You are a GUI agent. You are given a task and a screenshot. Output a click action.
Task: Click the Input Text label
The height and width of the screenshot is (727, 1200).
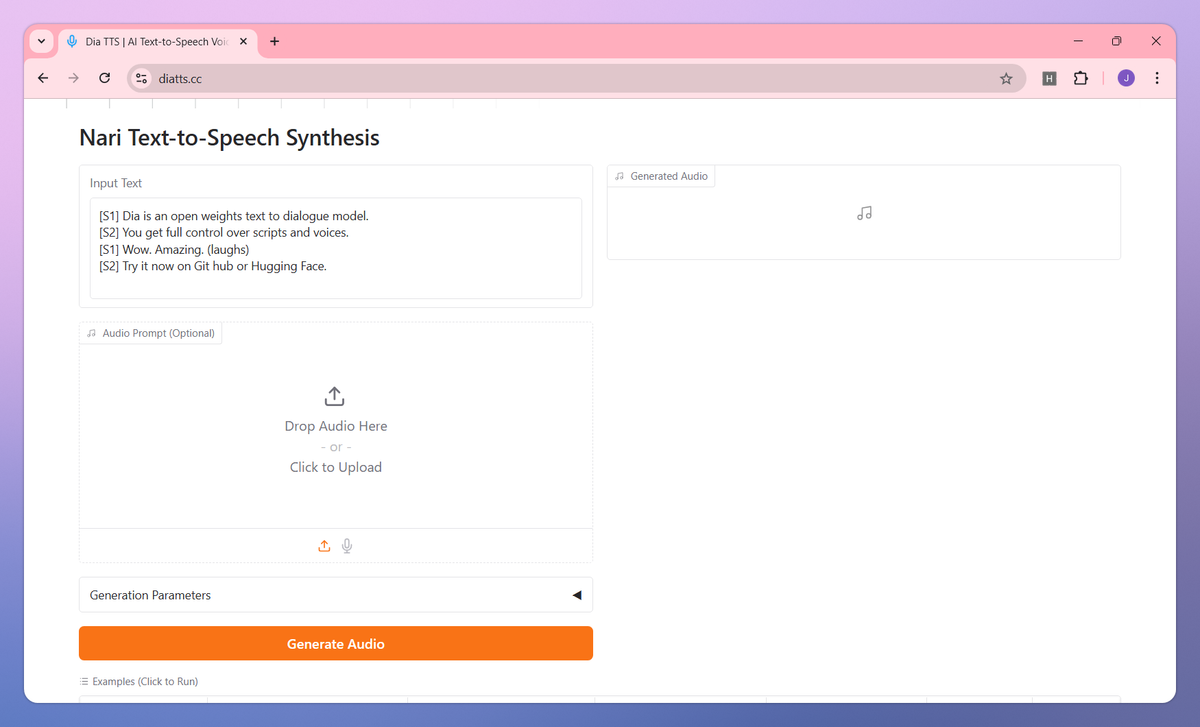(116, 183)
